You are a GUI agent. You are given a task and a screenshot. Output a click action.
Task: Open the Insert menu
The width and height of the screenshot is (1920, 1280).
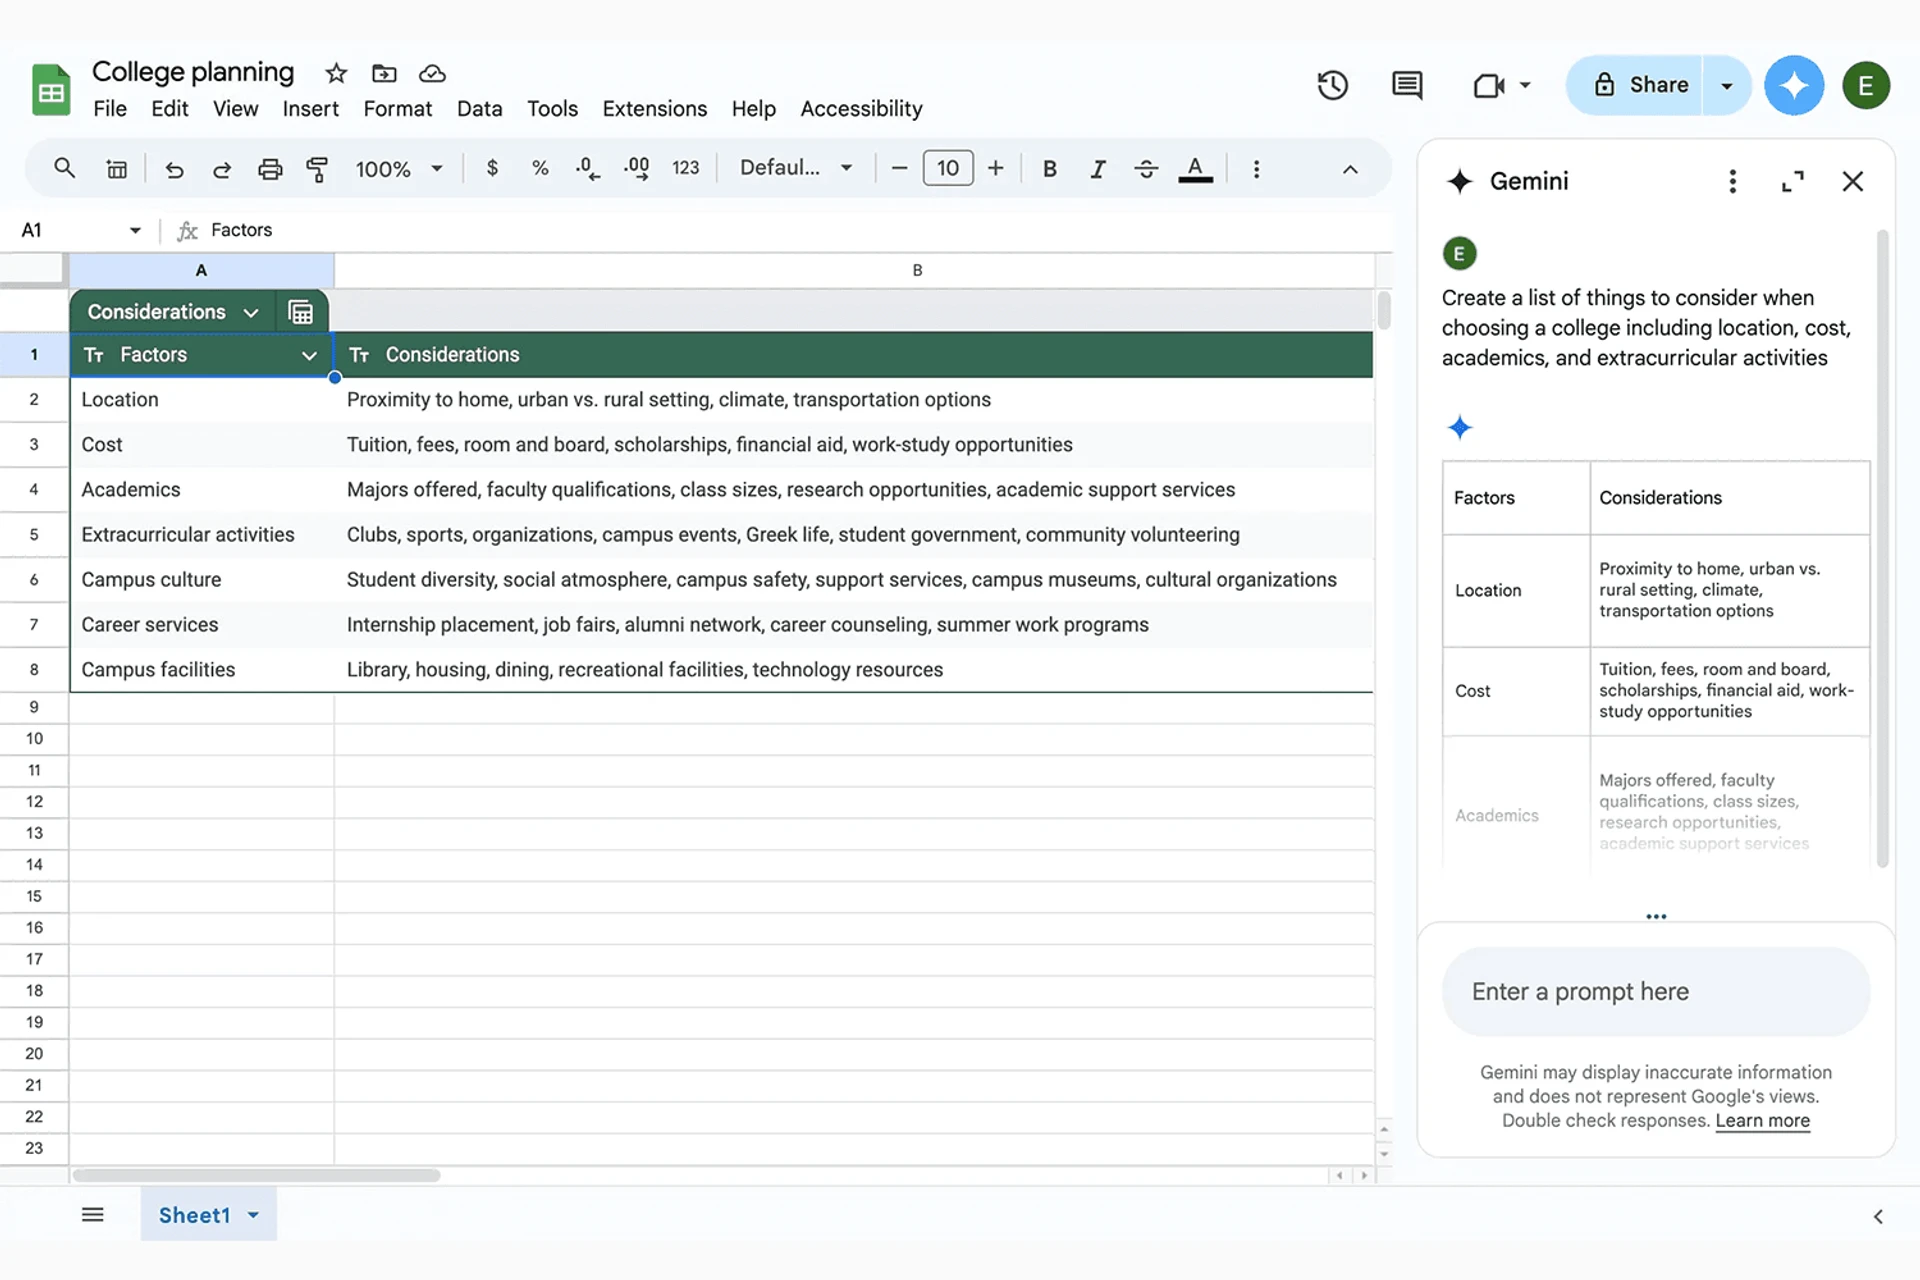coord(310,108)
